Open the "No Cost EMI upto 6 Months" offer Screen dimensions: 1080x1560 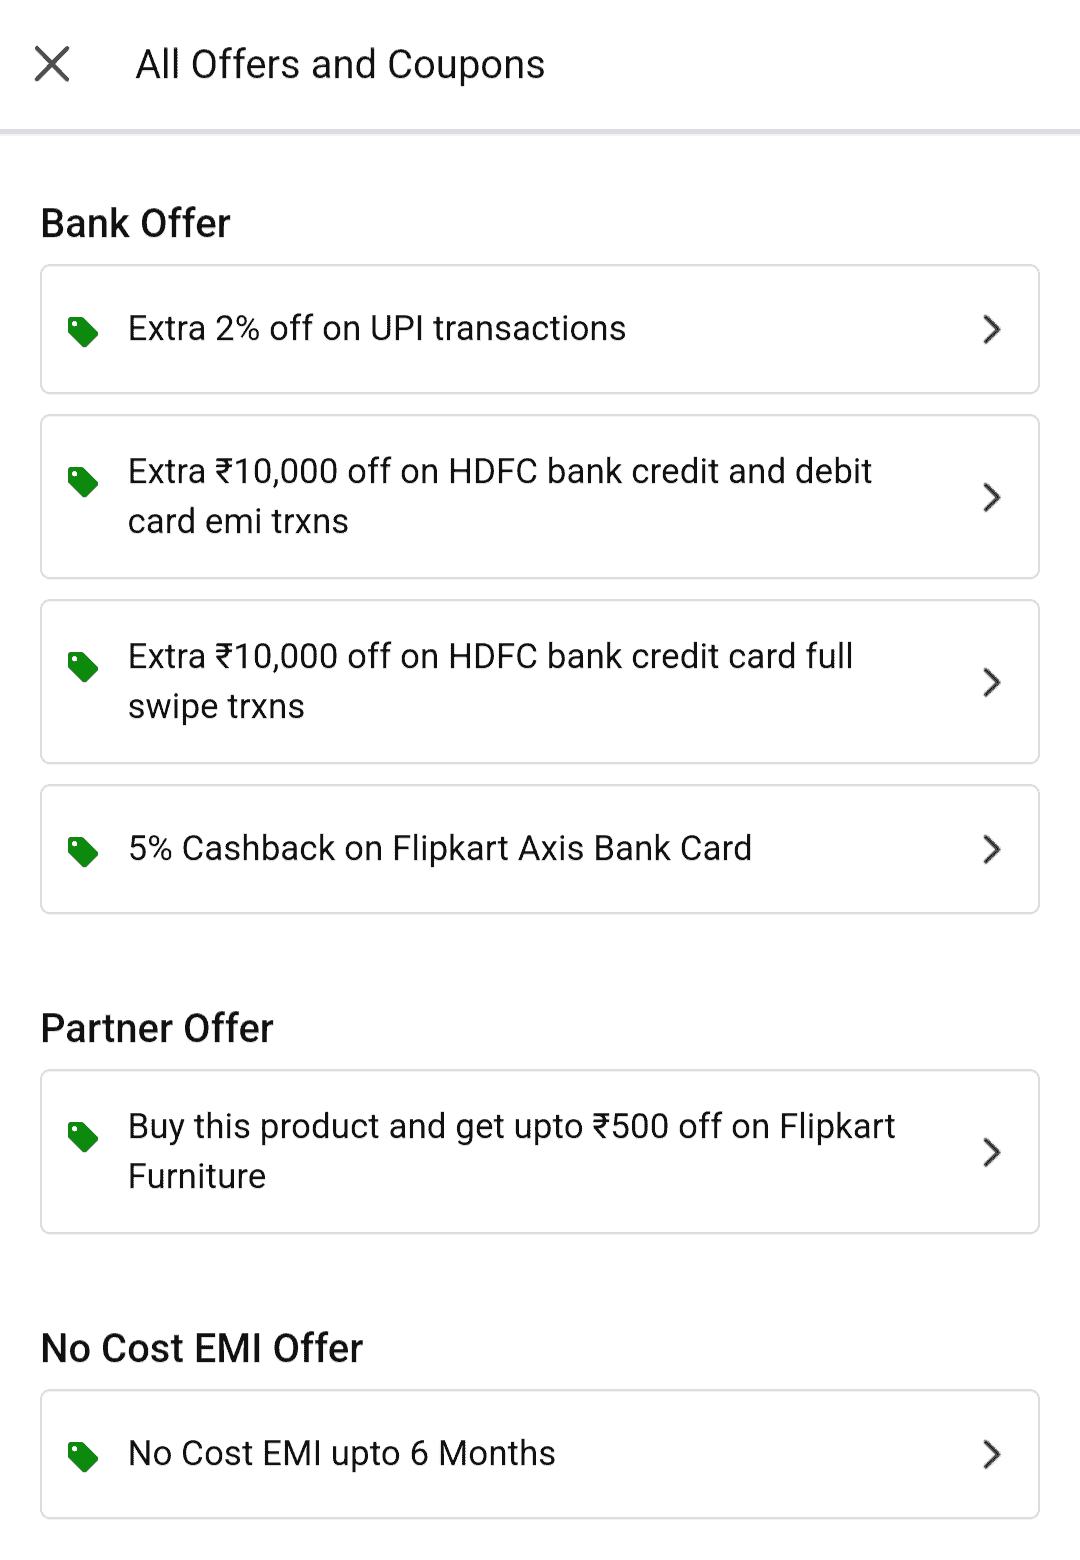[x=342, y=1454]
